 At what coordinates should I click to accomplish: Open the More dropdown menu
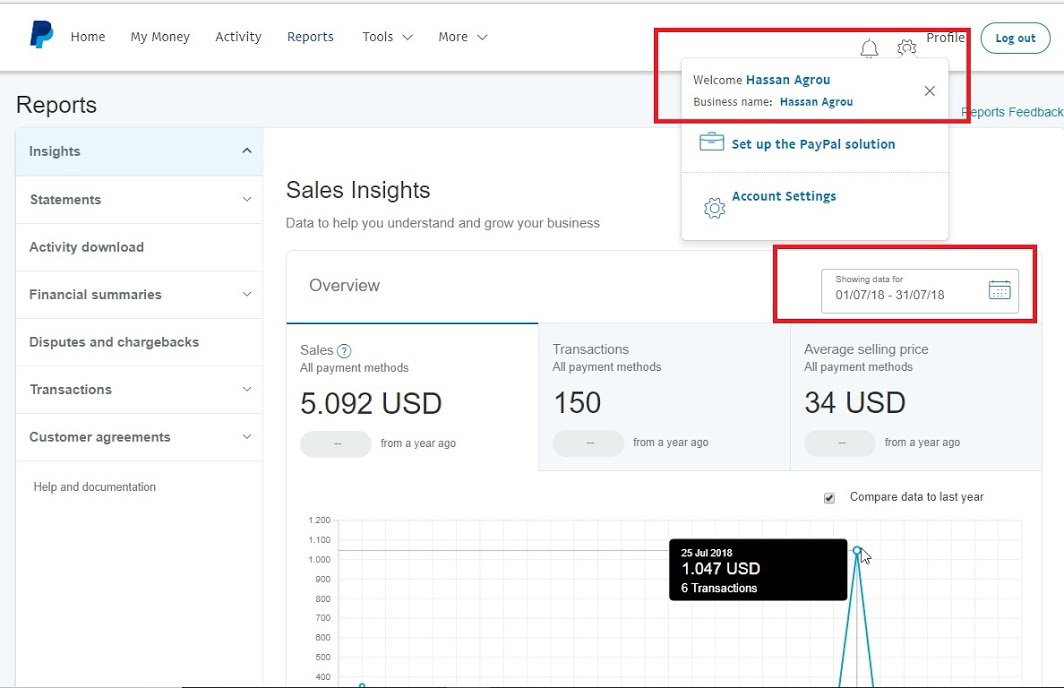pos(463,37)
